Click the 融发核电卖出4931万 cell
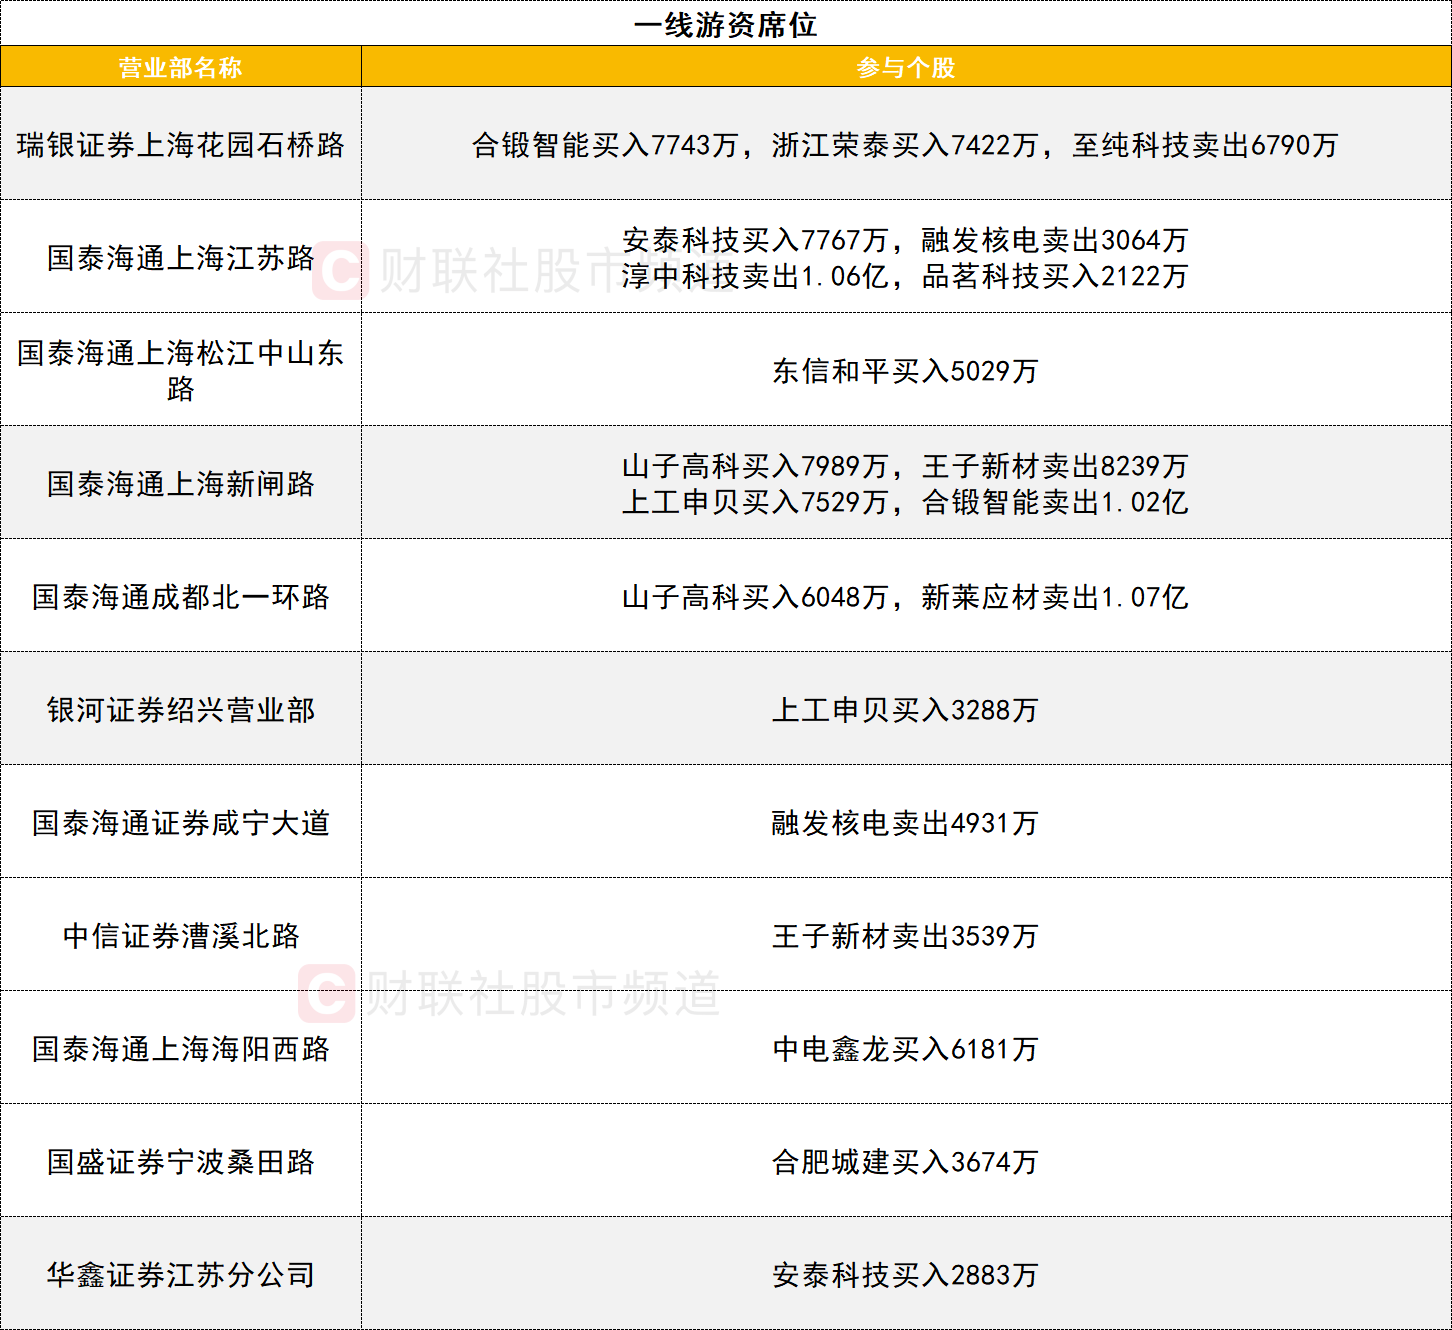The height and width of the screenshot is (1330, 1452). [905, 823]
